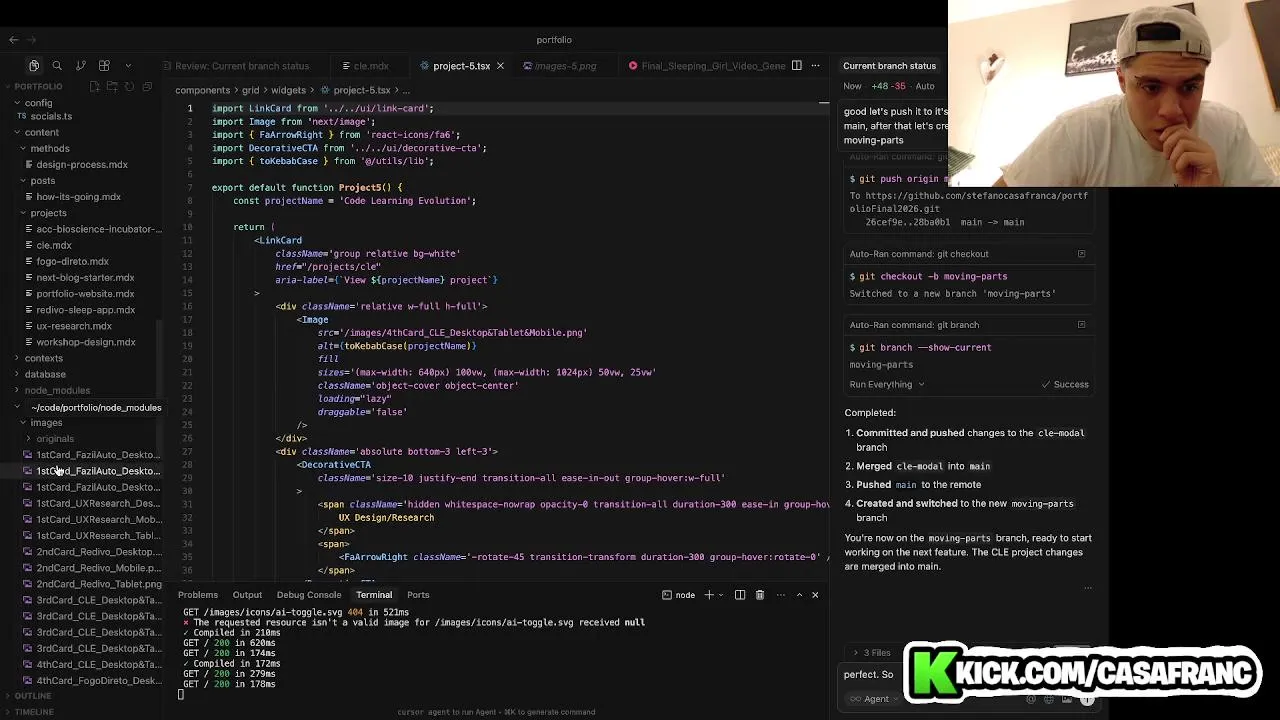
Task: Expand the originals folder
Action: tap(55, 439)
